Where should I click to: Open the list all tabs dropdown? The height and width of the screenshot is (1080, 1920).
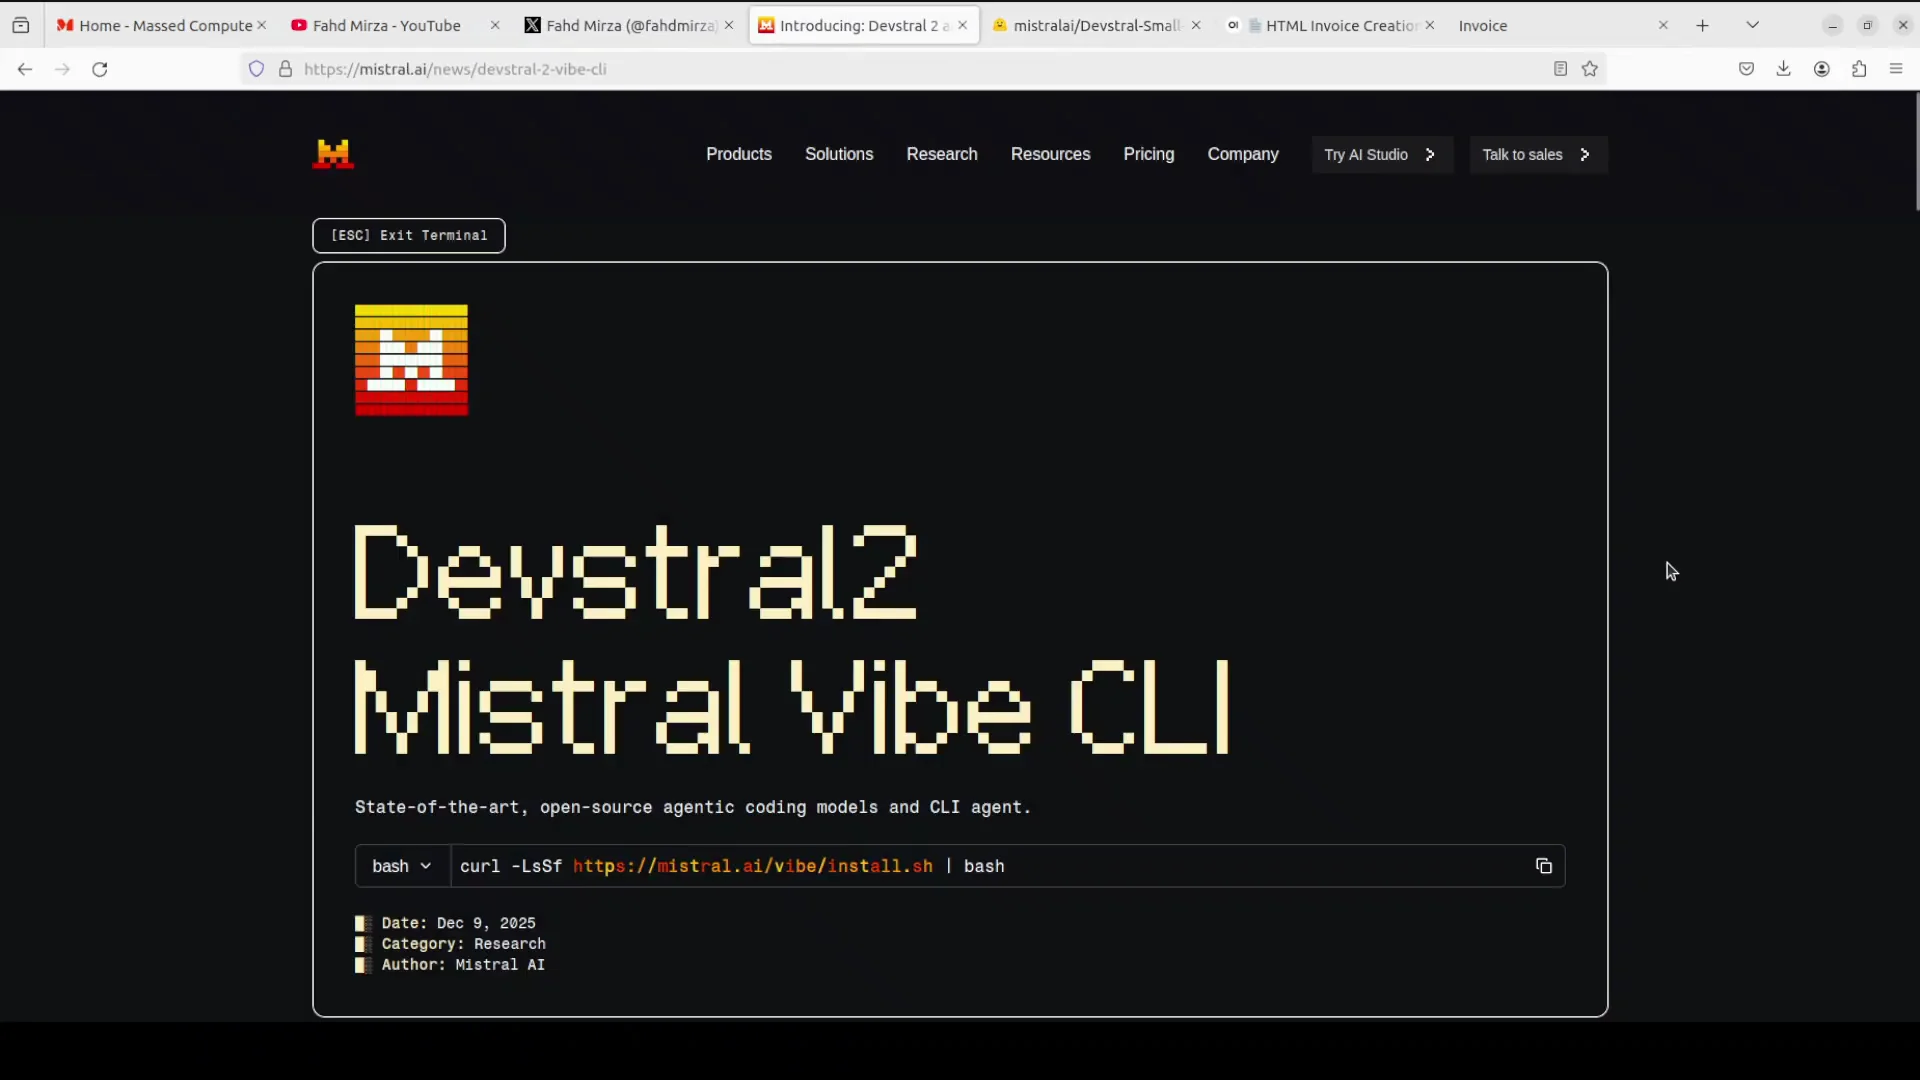[x=1752, y=24]
